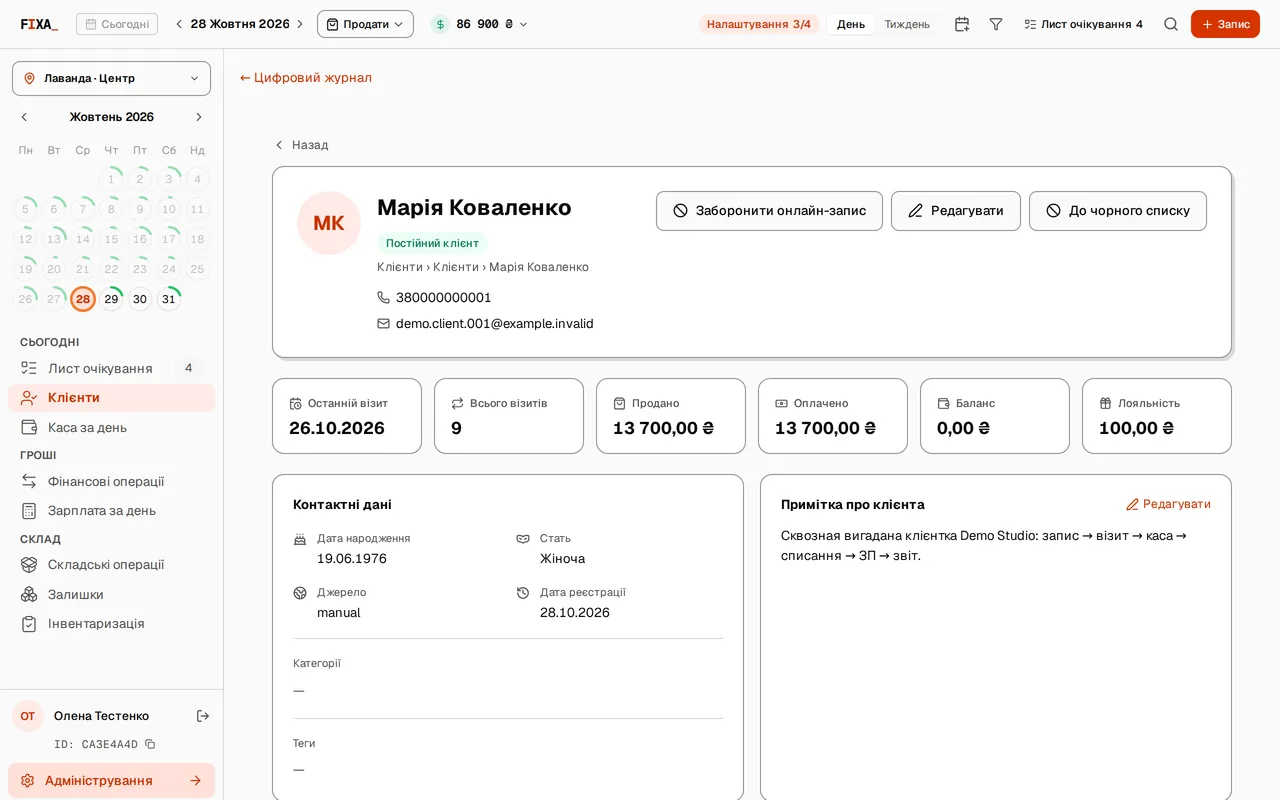Viewport: 1280px width, 800px height.
Task: Click the ОТ user avatar
Action: (28, 716)
